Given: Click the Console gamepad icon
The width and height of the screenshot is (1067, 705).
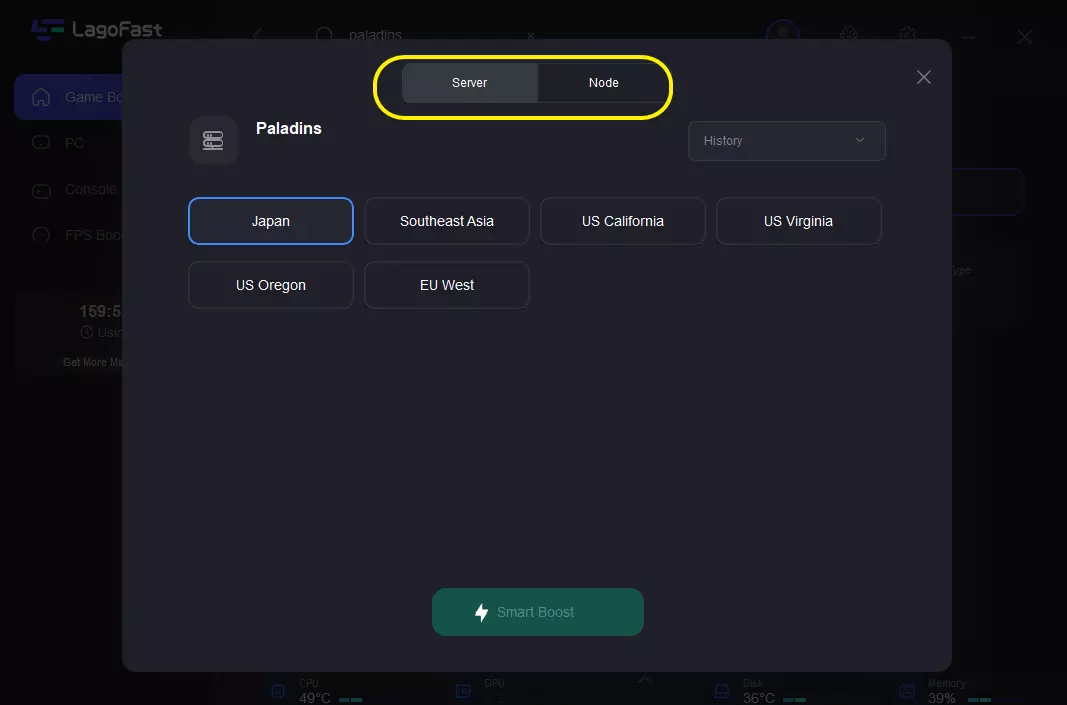Looking at the screenshot, I should coord(41,191).
